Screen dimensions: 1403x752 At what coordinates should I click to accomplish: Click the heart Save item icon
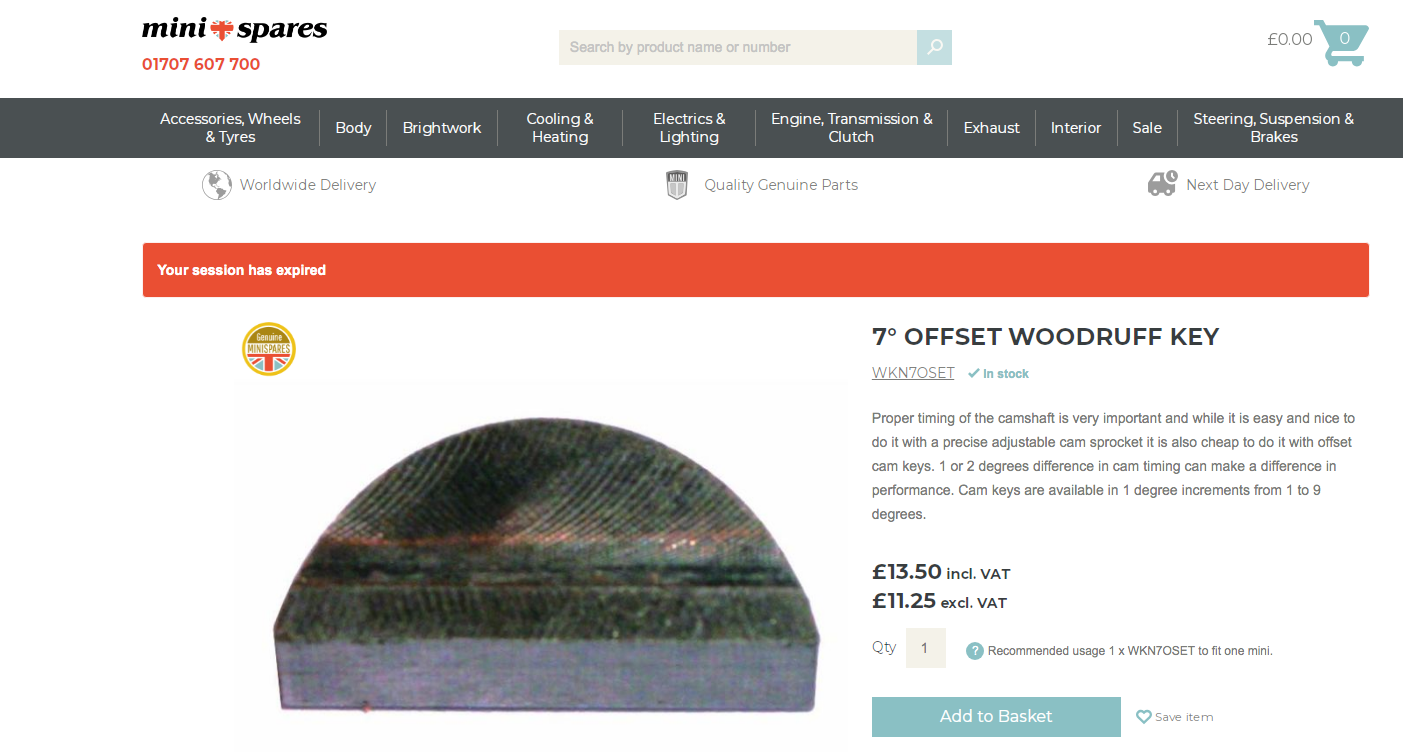(x=1144, y=717)
